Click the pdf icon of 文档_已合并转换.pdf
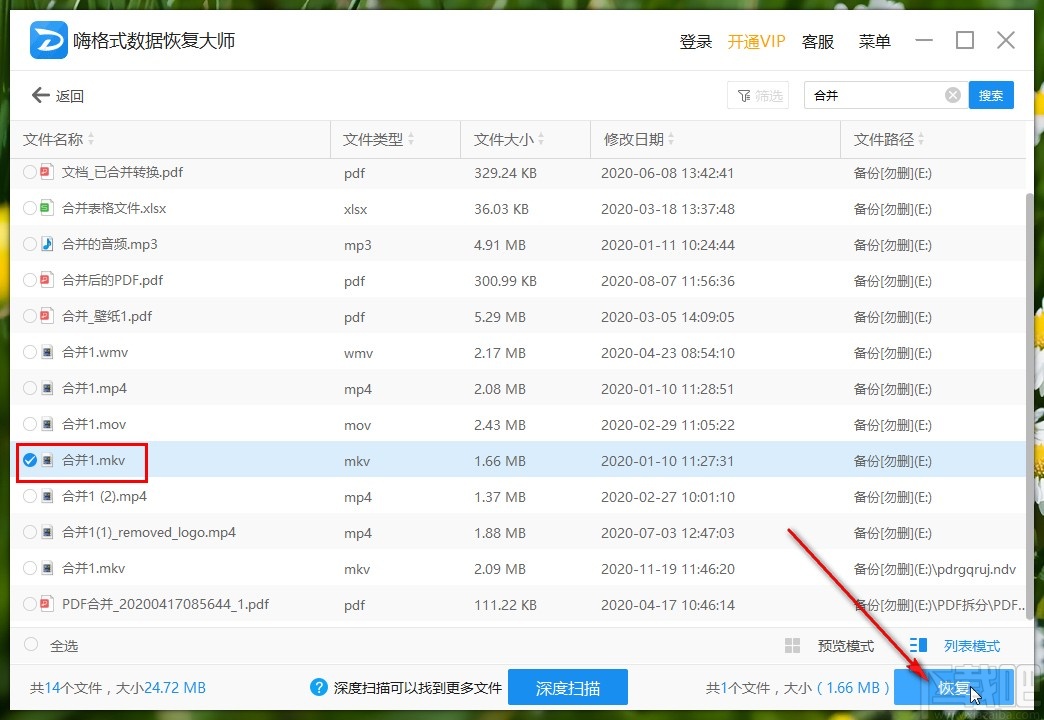Image resolution: width=1044 pixels, height=720 pixels. [46, 172]
